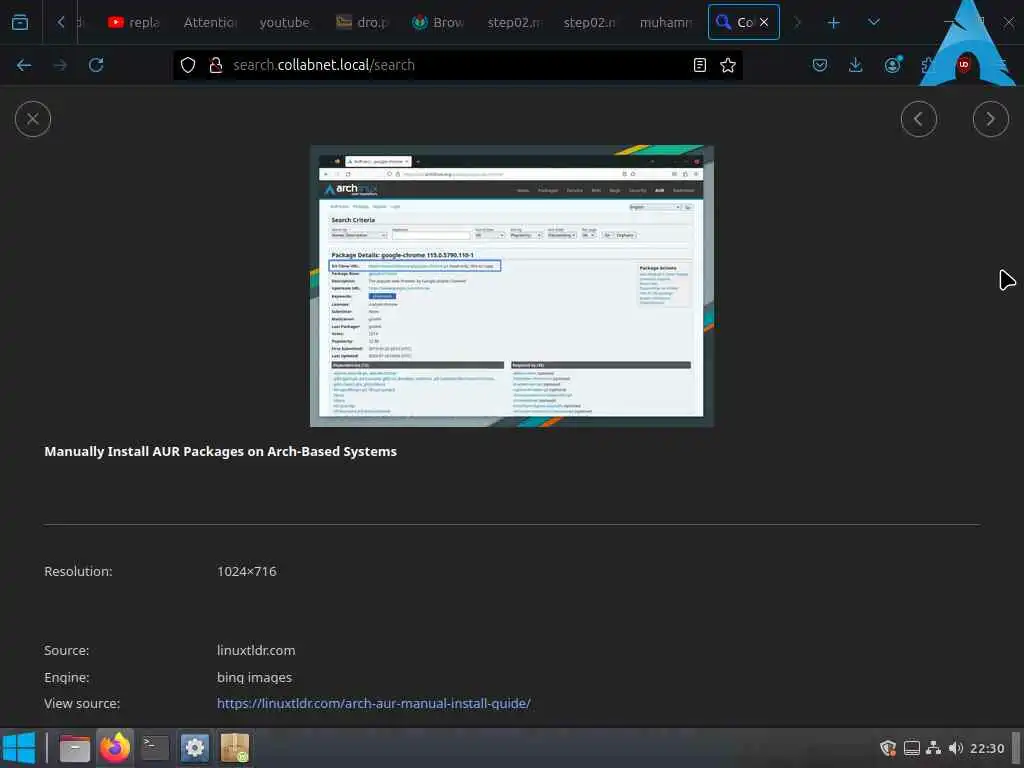Reload the current page
This screenshot has width=1024, height=768.
point(96,65)
